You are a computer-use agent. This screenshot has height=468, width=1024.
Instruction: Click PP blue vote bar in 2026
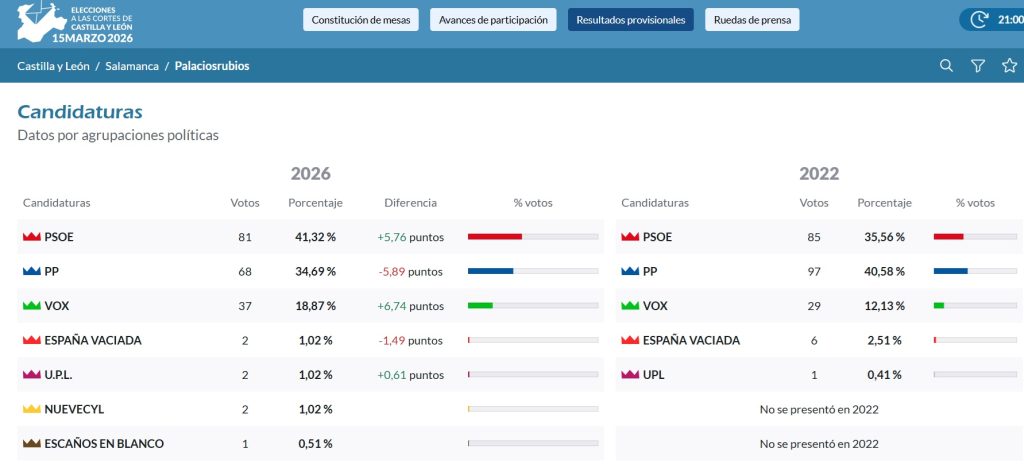pyautogui.click(x=490, y=271)
